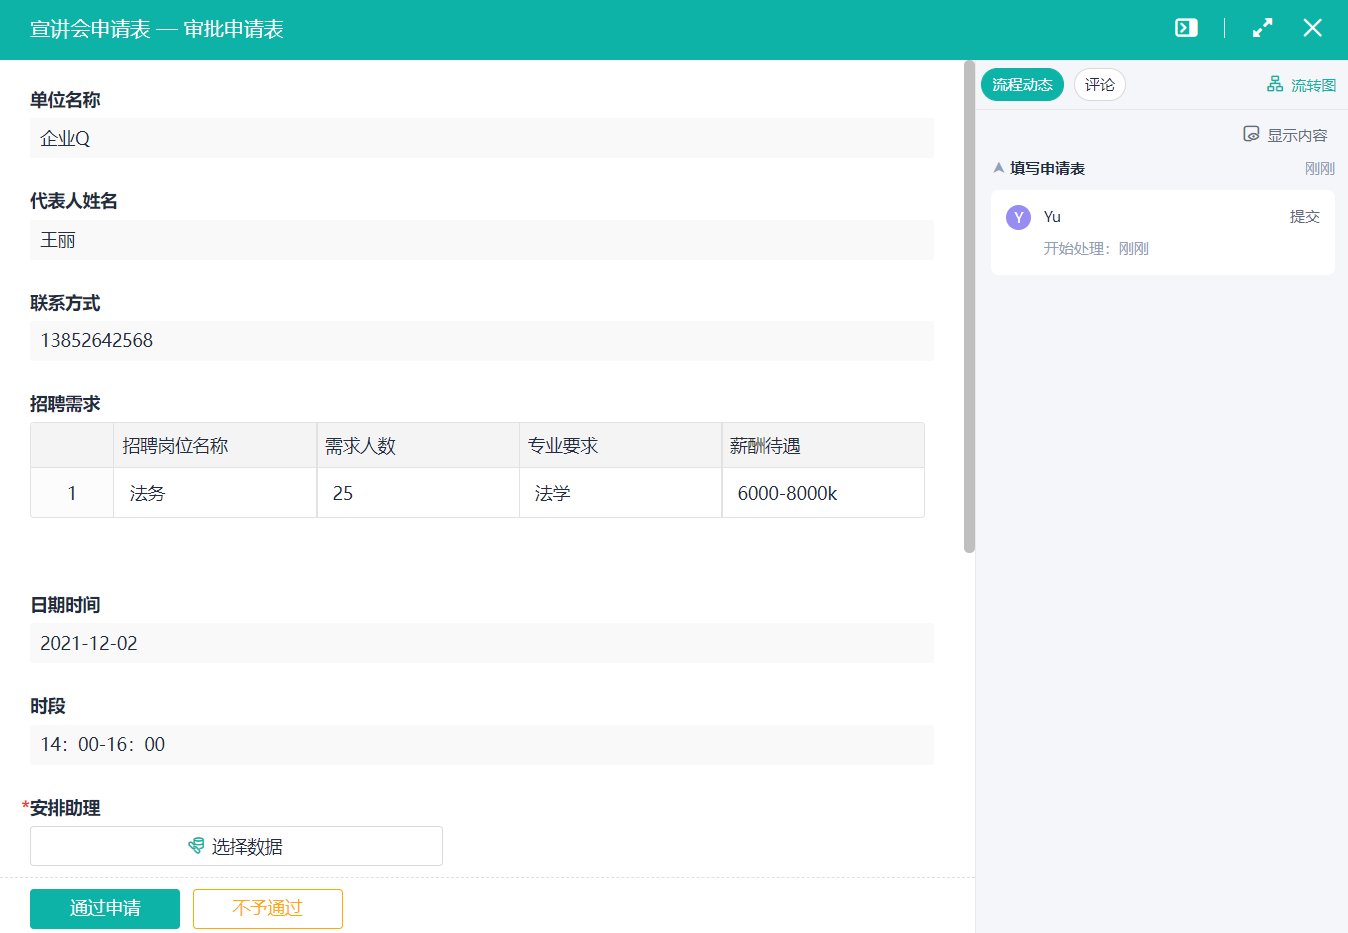Click the 薪酬待遇 column header
This screenshot has width=1348, height=933.
pos(822,446)
